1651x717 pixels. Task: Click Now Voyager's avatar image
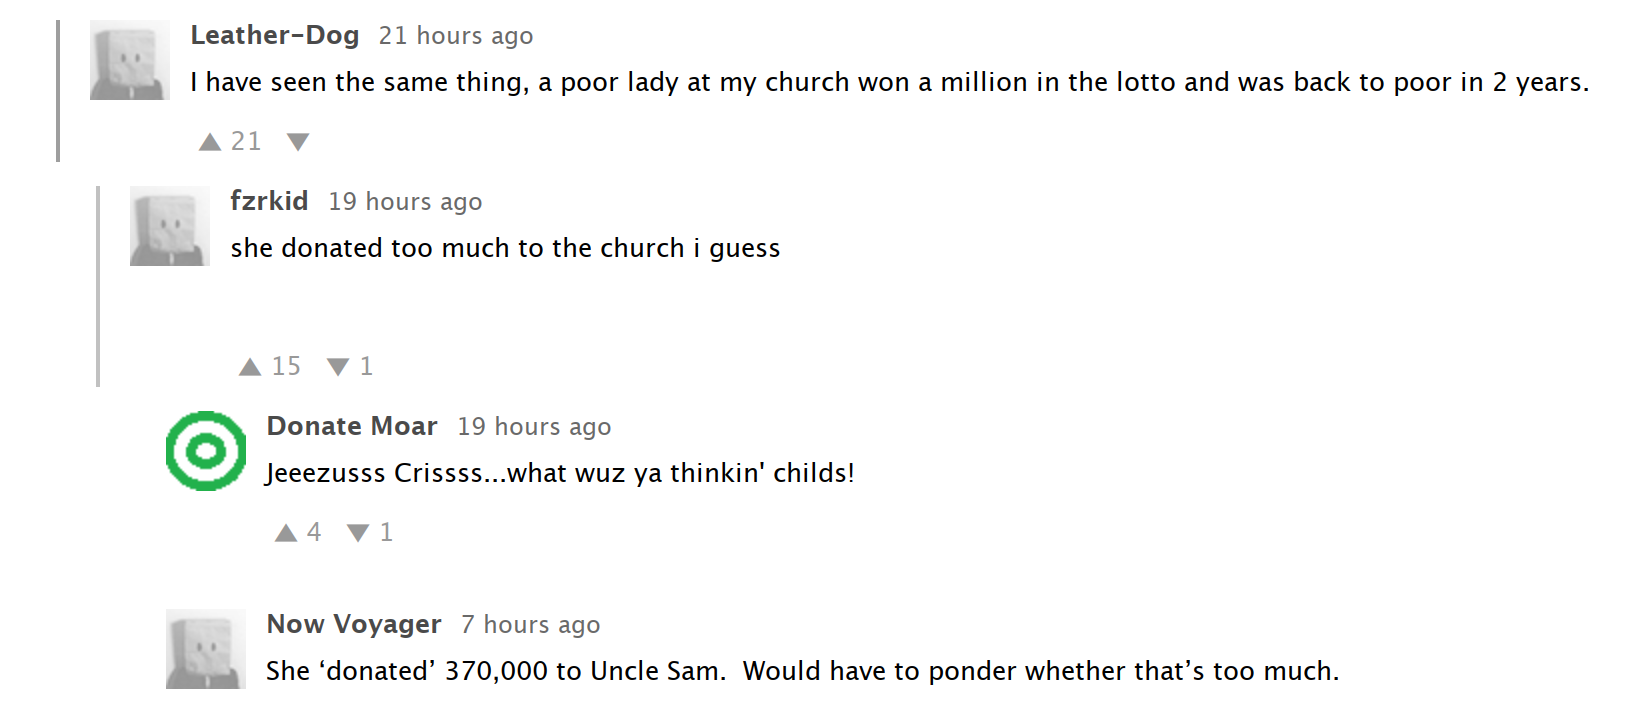click(206, 649)
